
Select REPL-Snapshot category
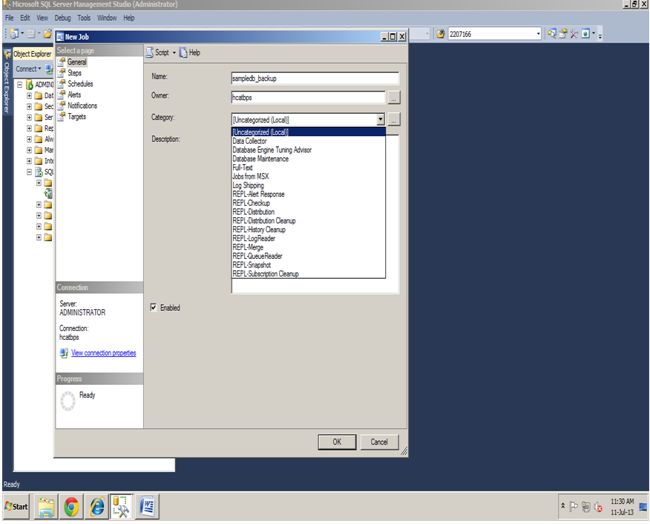[x=308, y=265]
